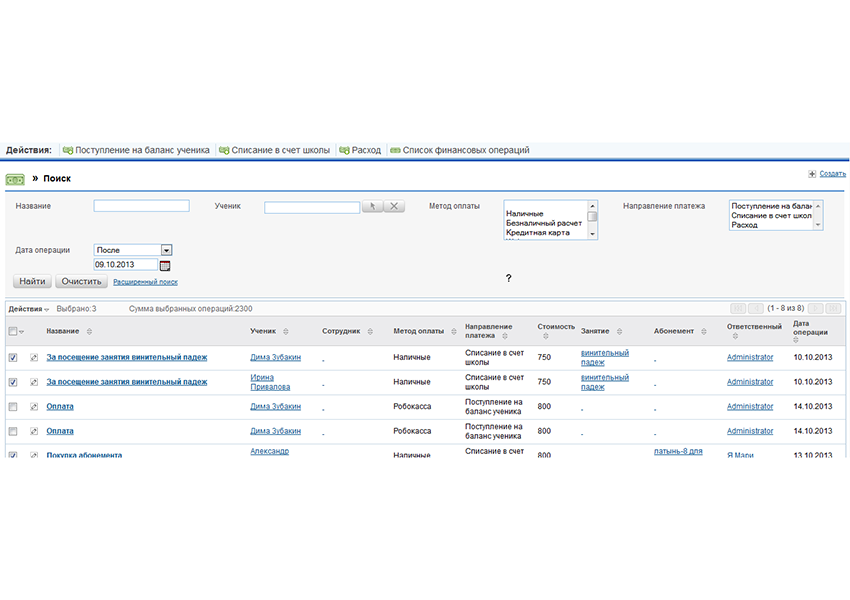Select 'Наличные' in Метод оплаты list

(524, 214)
